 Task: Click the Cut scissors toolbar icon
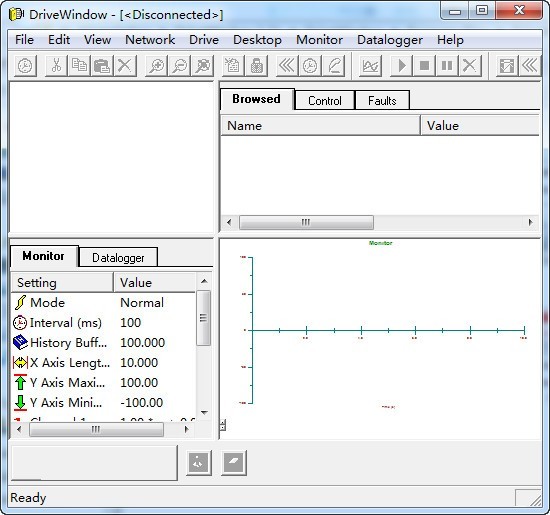point(56,66)
